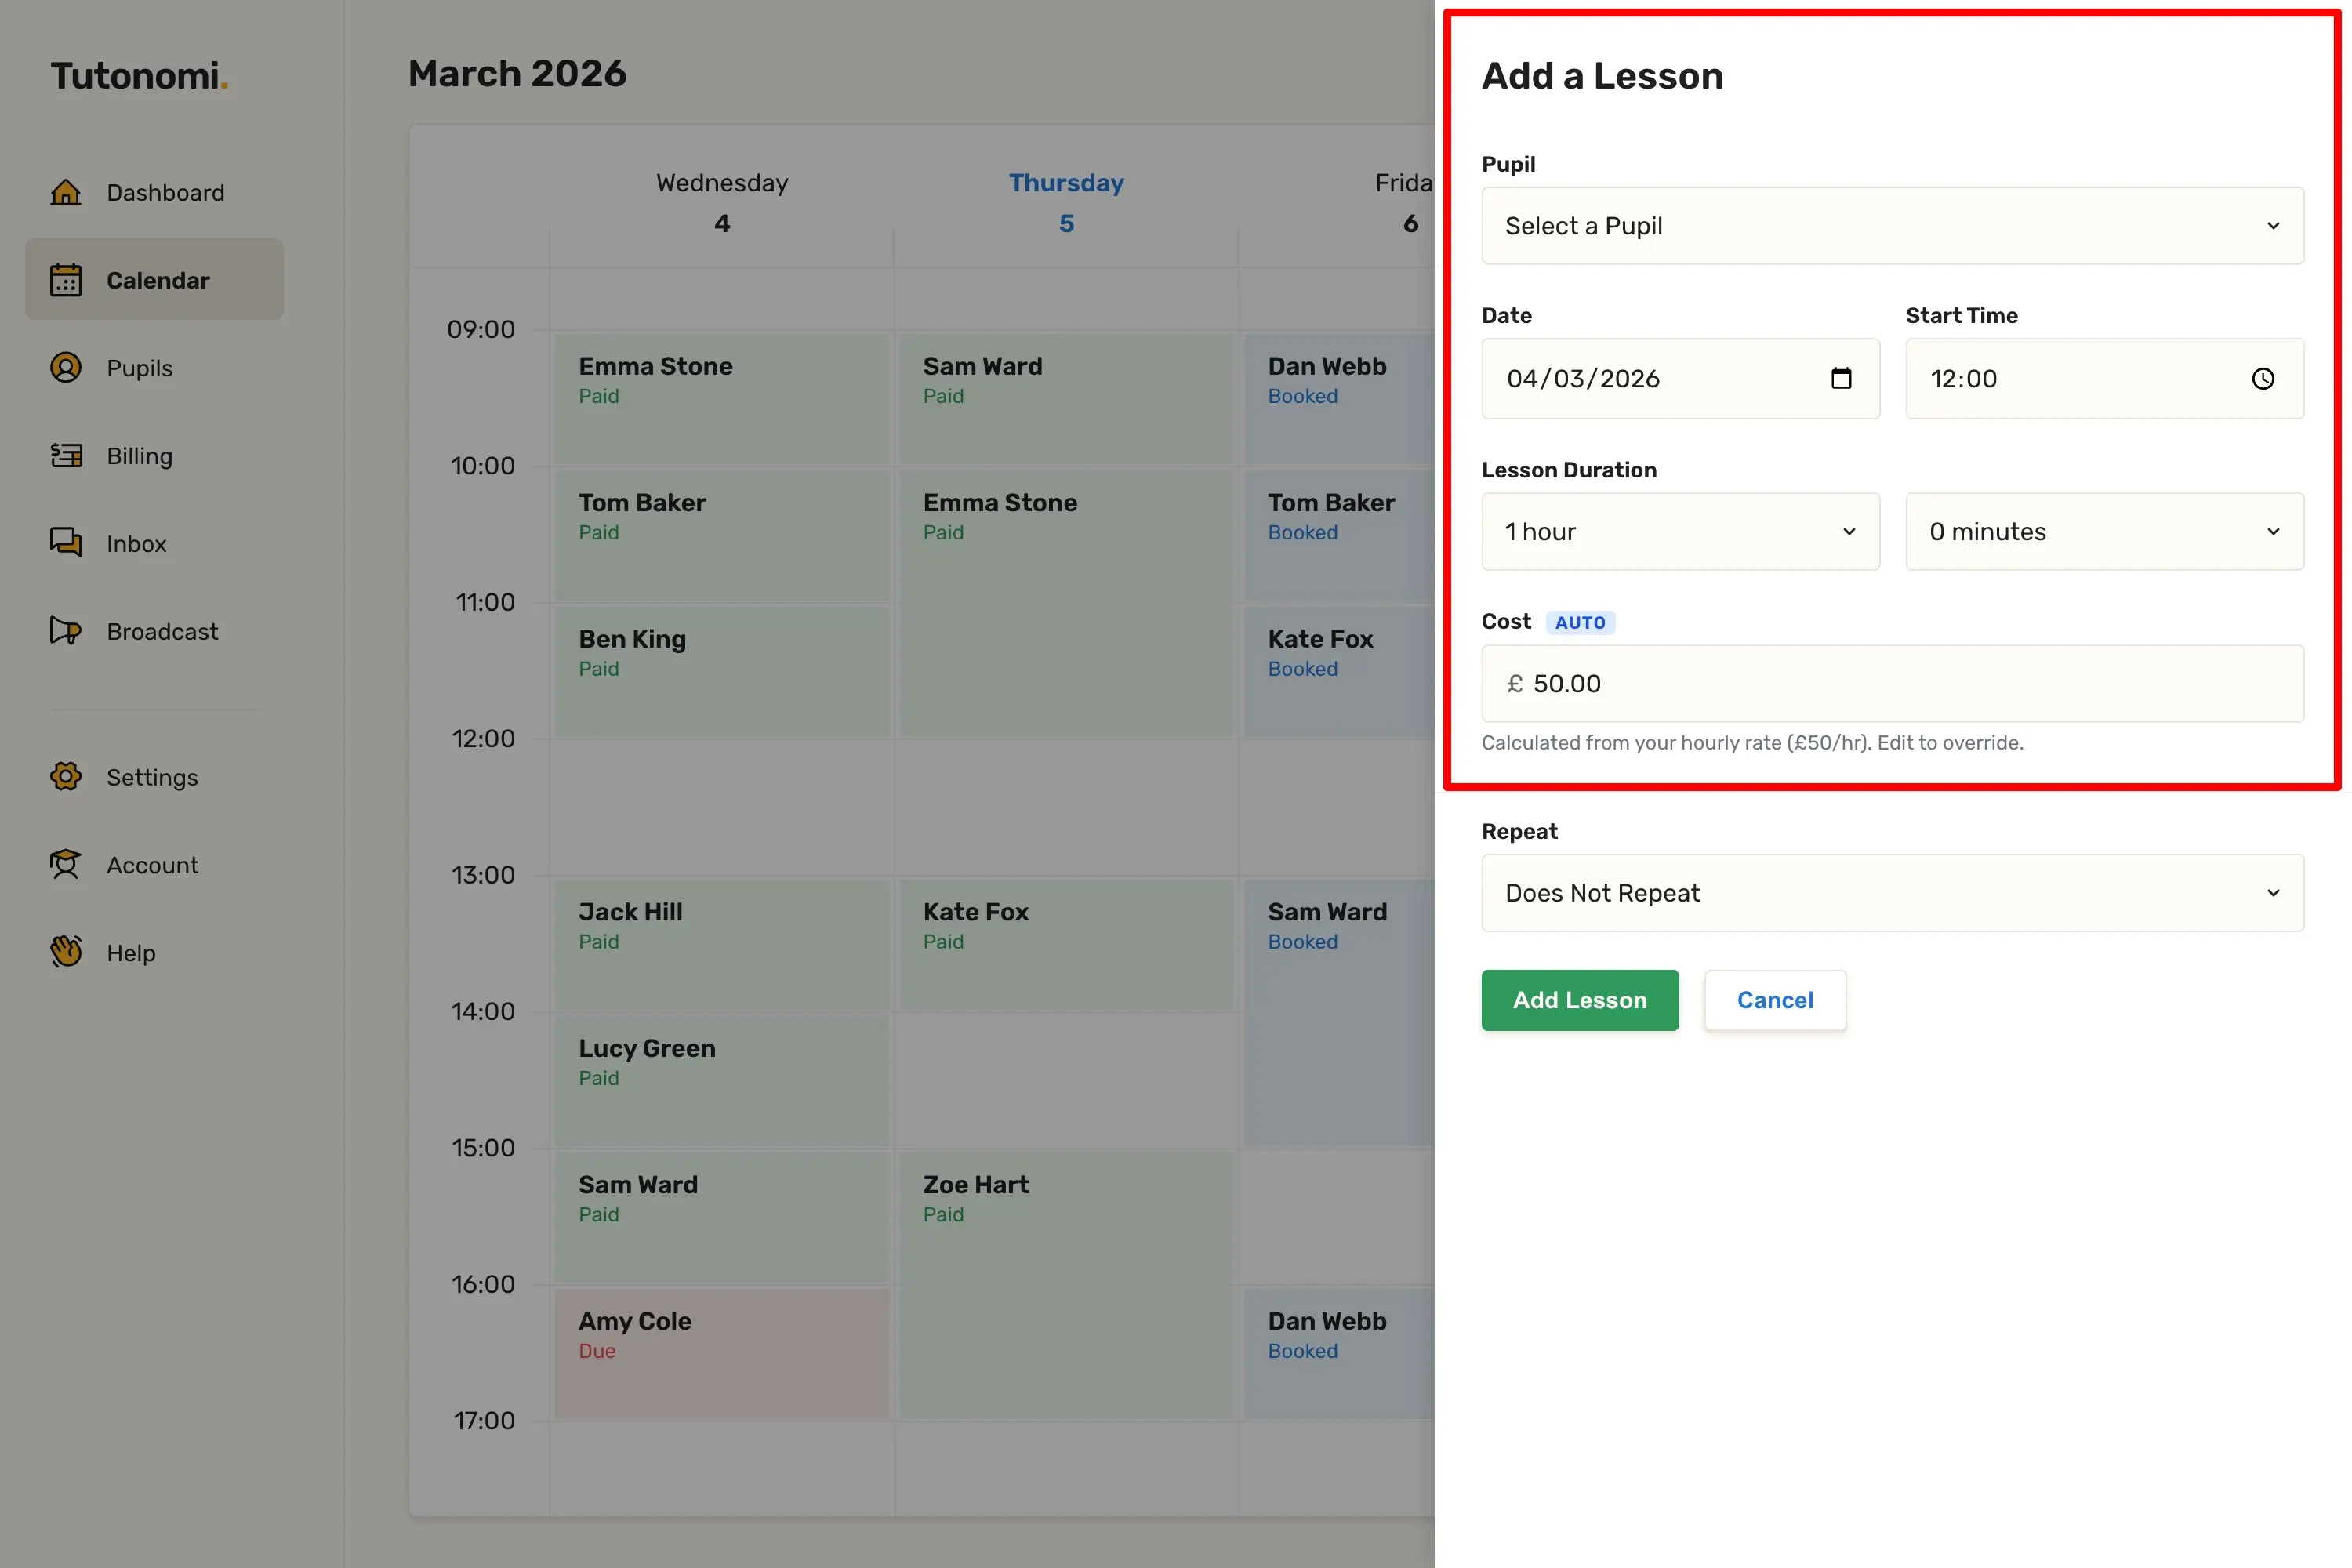Open the 0 minutes duration dropdown
Image resolution: width=2352 pixels, height=1568 pixels.
(2104, 532)
